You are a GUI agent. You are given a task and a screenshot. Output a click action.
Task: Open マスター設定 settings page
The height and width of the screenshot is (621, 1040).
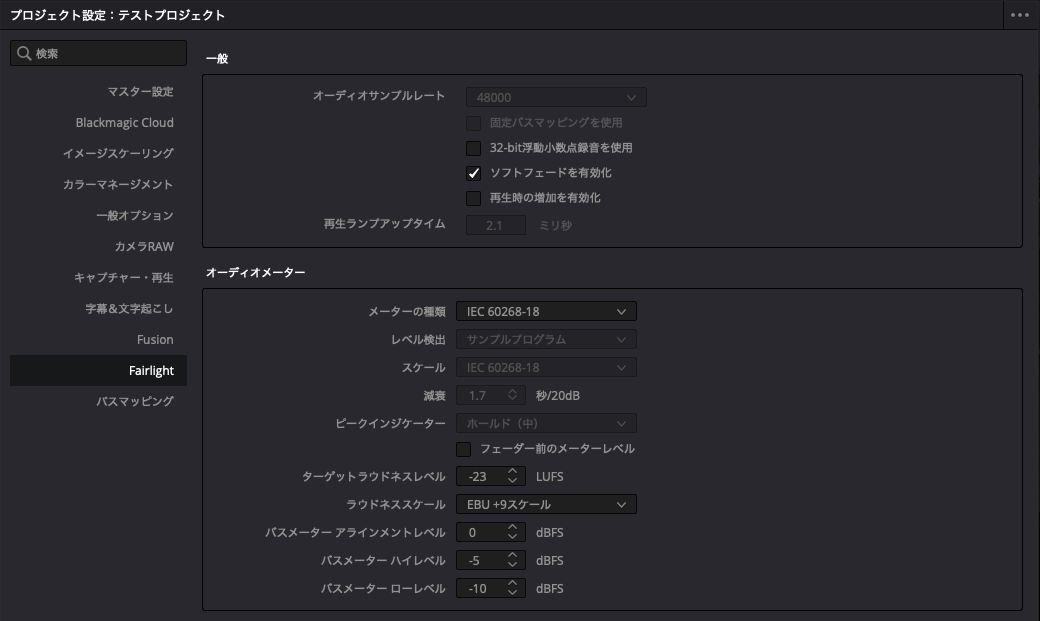coord(140,92)
